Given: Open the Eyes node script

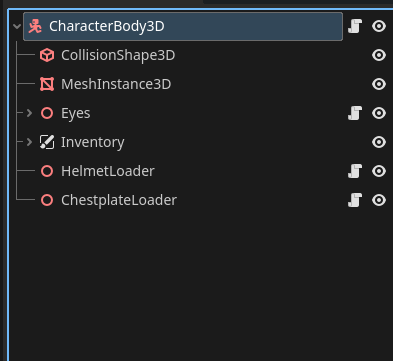Looking at the screenshot, I should click(355, 113).
